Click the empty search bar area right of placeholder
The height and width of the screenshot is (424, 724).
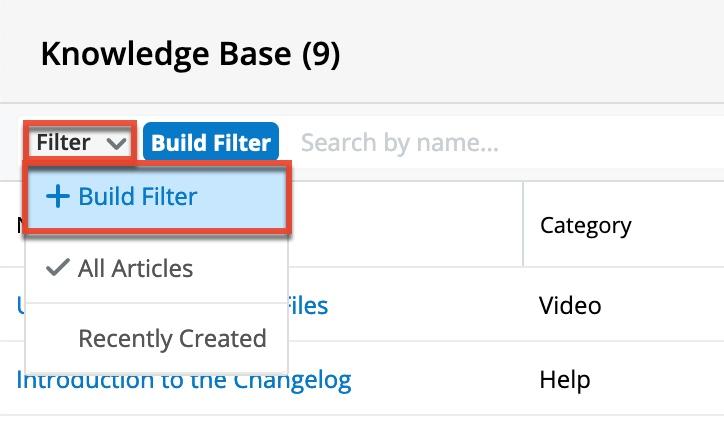(620, 143)
